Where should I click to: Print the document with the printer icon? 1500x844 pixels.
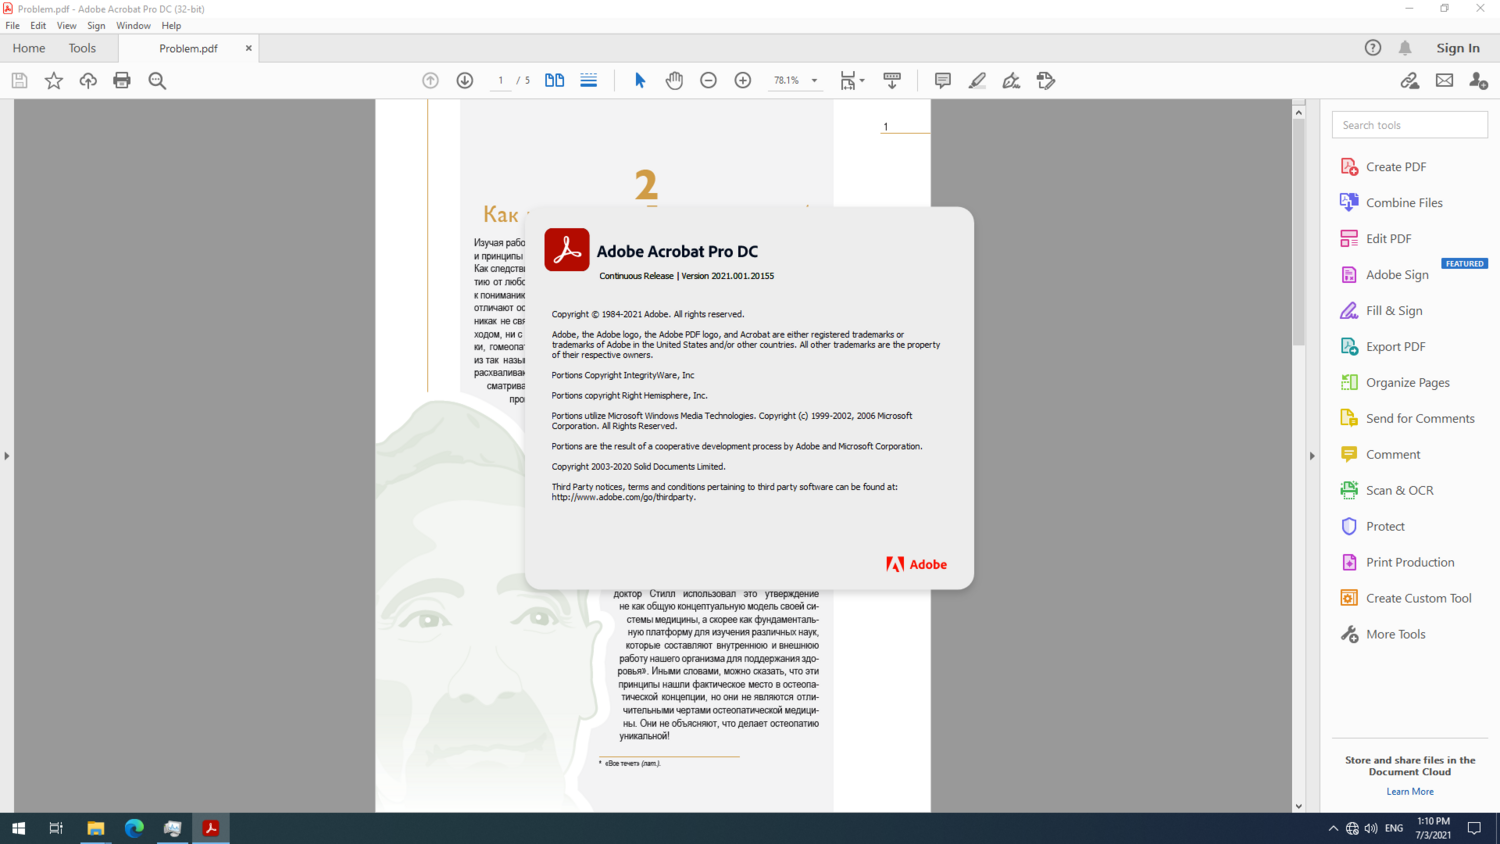[x=122, y=81]
